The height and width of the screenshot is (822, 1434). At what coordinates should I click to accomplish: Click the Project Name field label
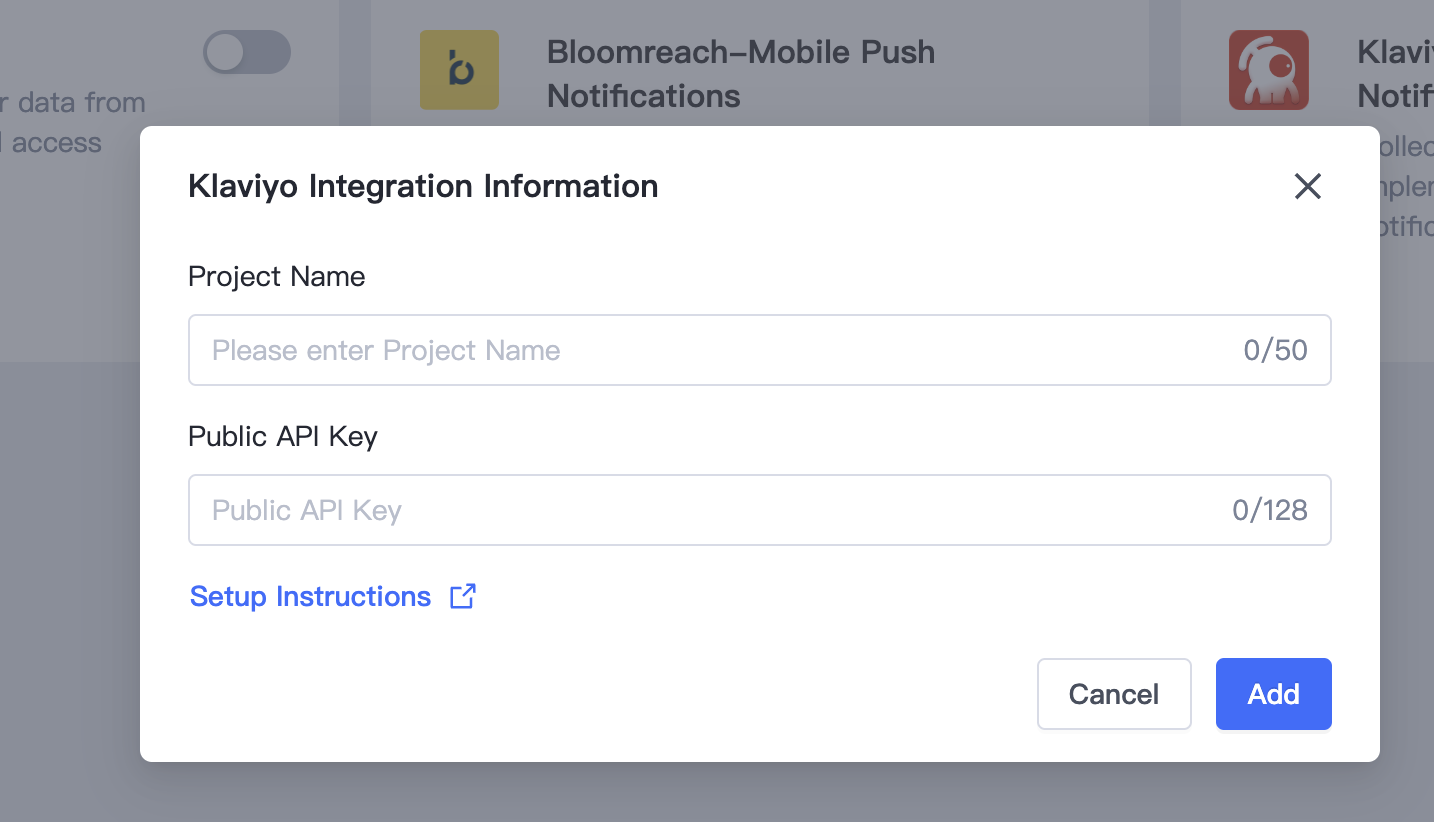(277, 276)
